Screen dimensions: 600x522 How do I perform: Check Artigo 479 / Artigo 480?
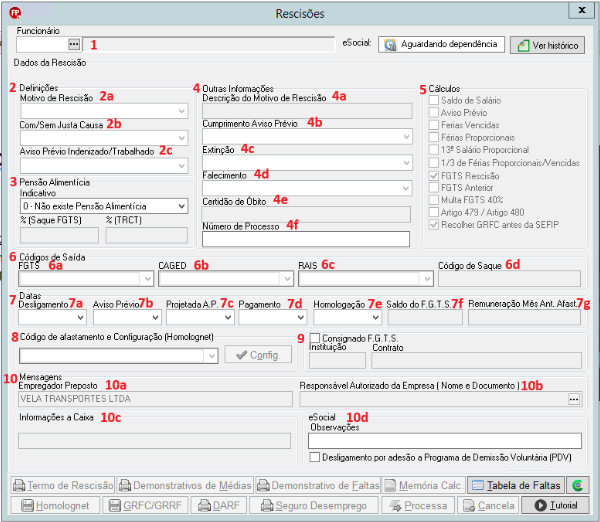tap(434, 212)
